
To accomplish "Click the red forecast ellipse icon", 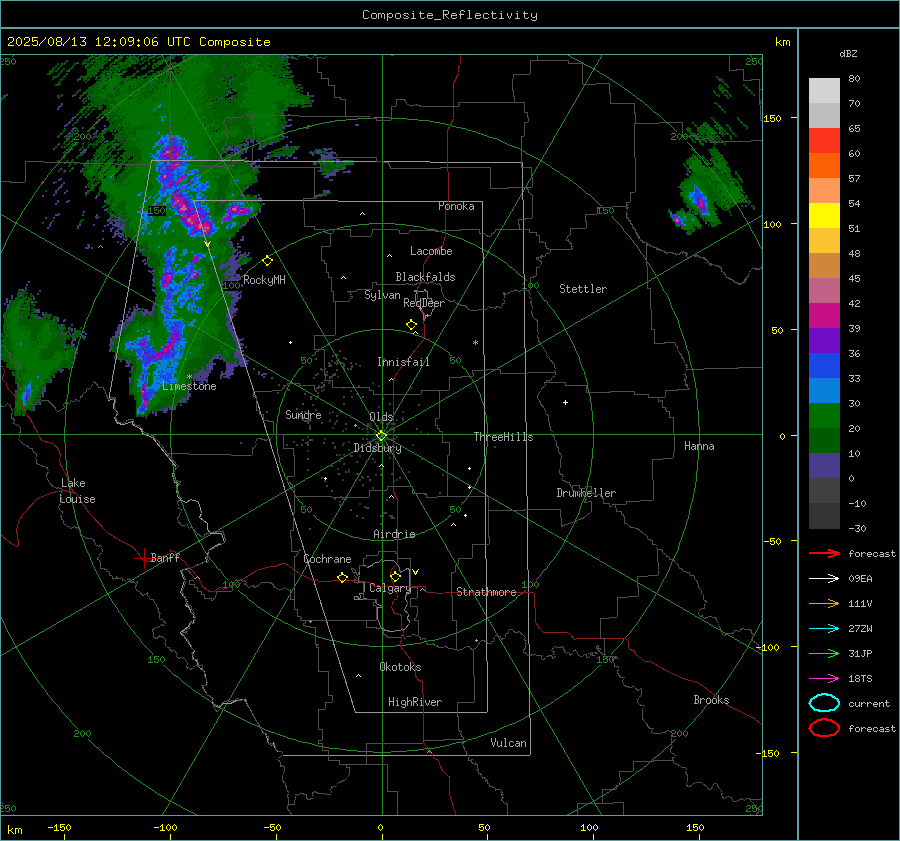I will tap(824, 728).
